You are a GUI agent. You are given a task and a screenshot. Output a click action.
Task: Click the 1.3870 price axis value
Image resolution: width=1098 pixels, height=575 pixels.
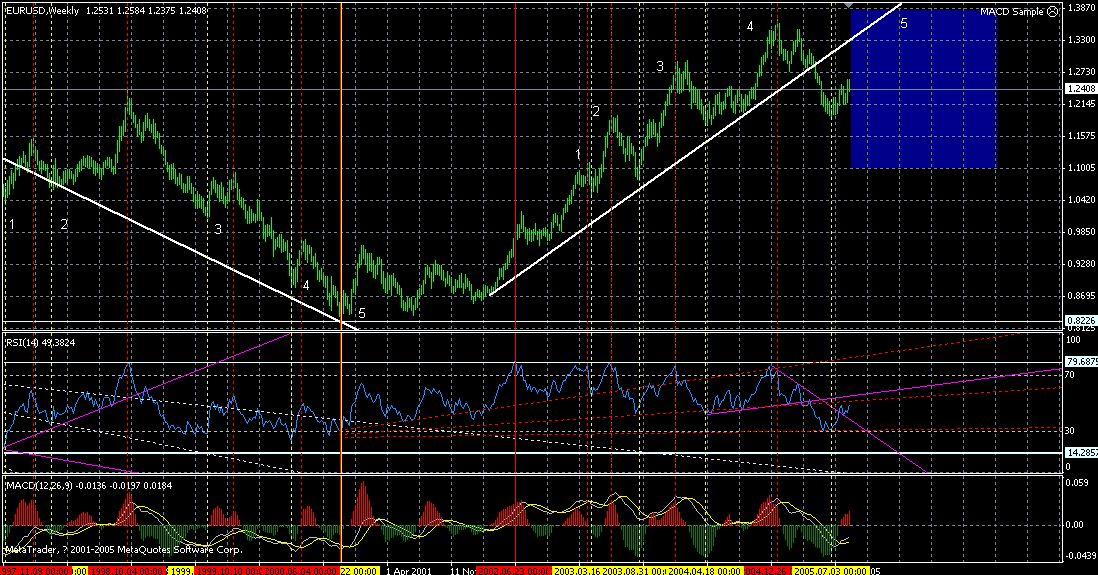coord(1081,7)
